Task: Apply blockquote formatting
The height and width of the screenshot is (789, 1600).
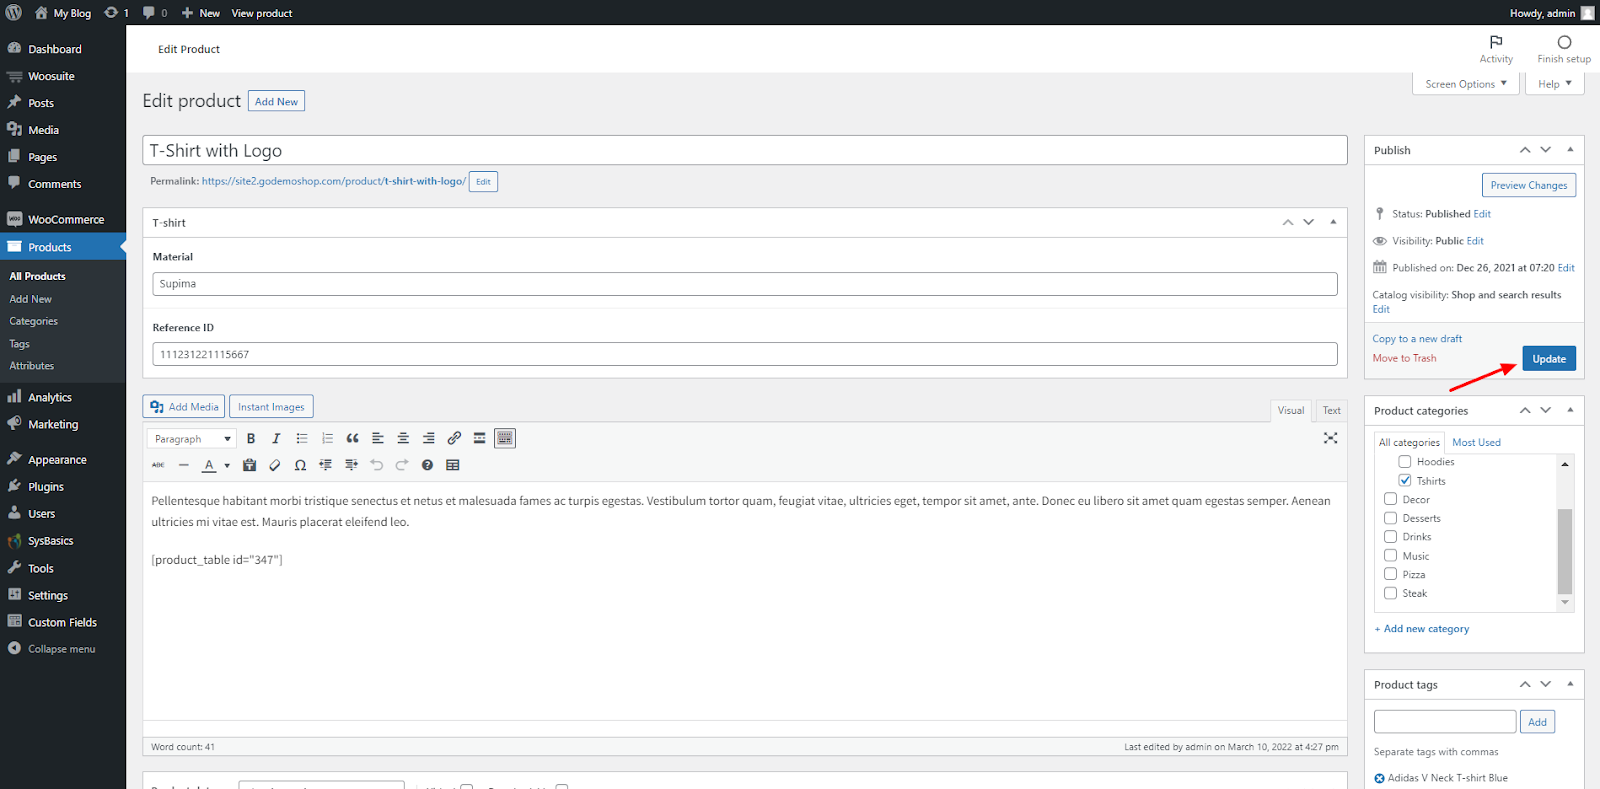Action: point(352,439)
